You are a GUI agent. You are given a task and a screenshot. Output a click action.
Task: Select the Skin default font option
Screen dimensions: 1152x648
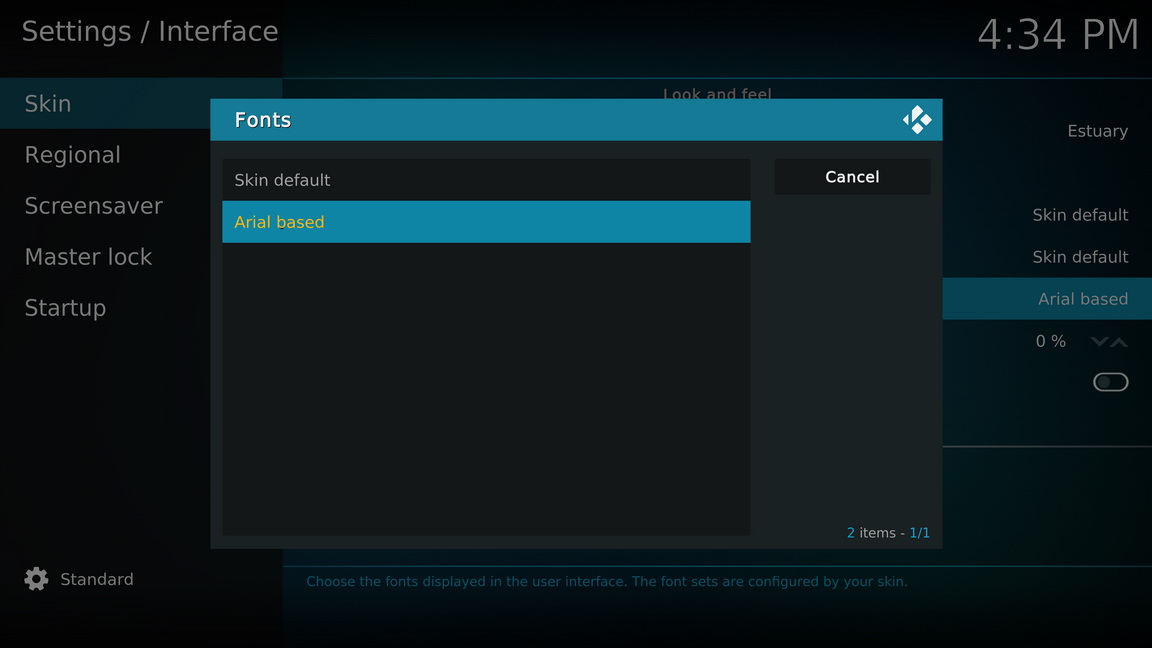point(486,180)
